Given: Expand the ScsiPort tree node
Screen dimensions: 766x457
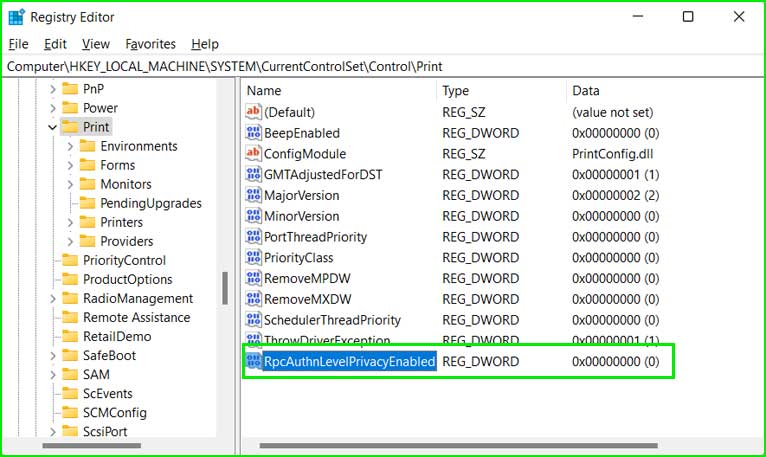Looking at the screenshot, I should click(53, 432).
